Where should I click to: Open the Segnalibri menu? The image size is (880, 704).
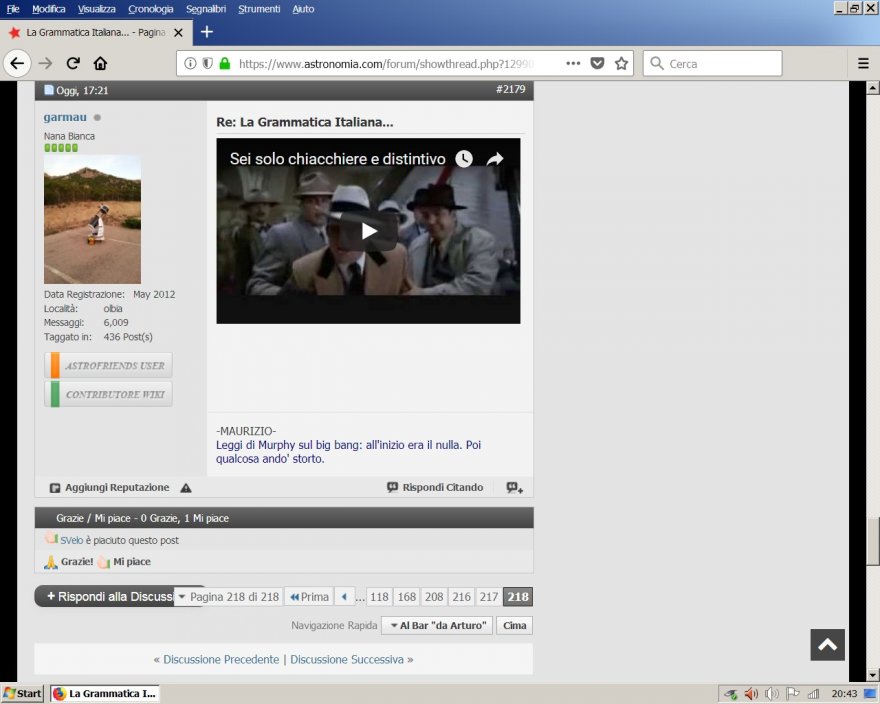205,9
